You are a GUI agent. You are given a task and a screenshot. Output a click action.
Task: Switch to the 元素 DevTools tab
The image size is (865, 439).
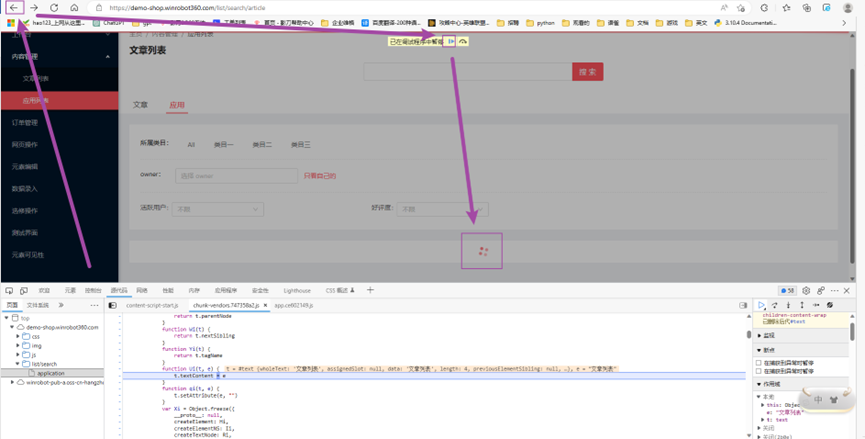tap(70, 291)
